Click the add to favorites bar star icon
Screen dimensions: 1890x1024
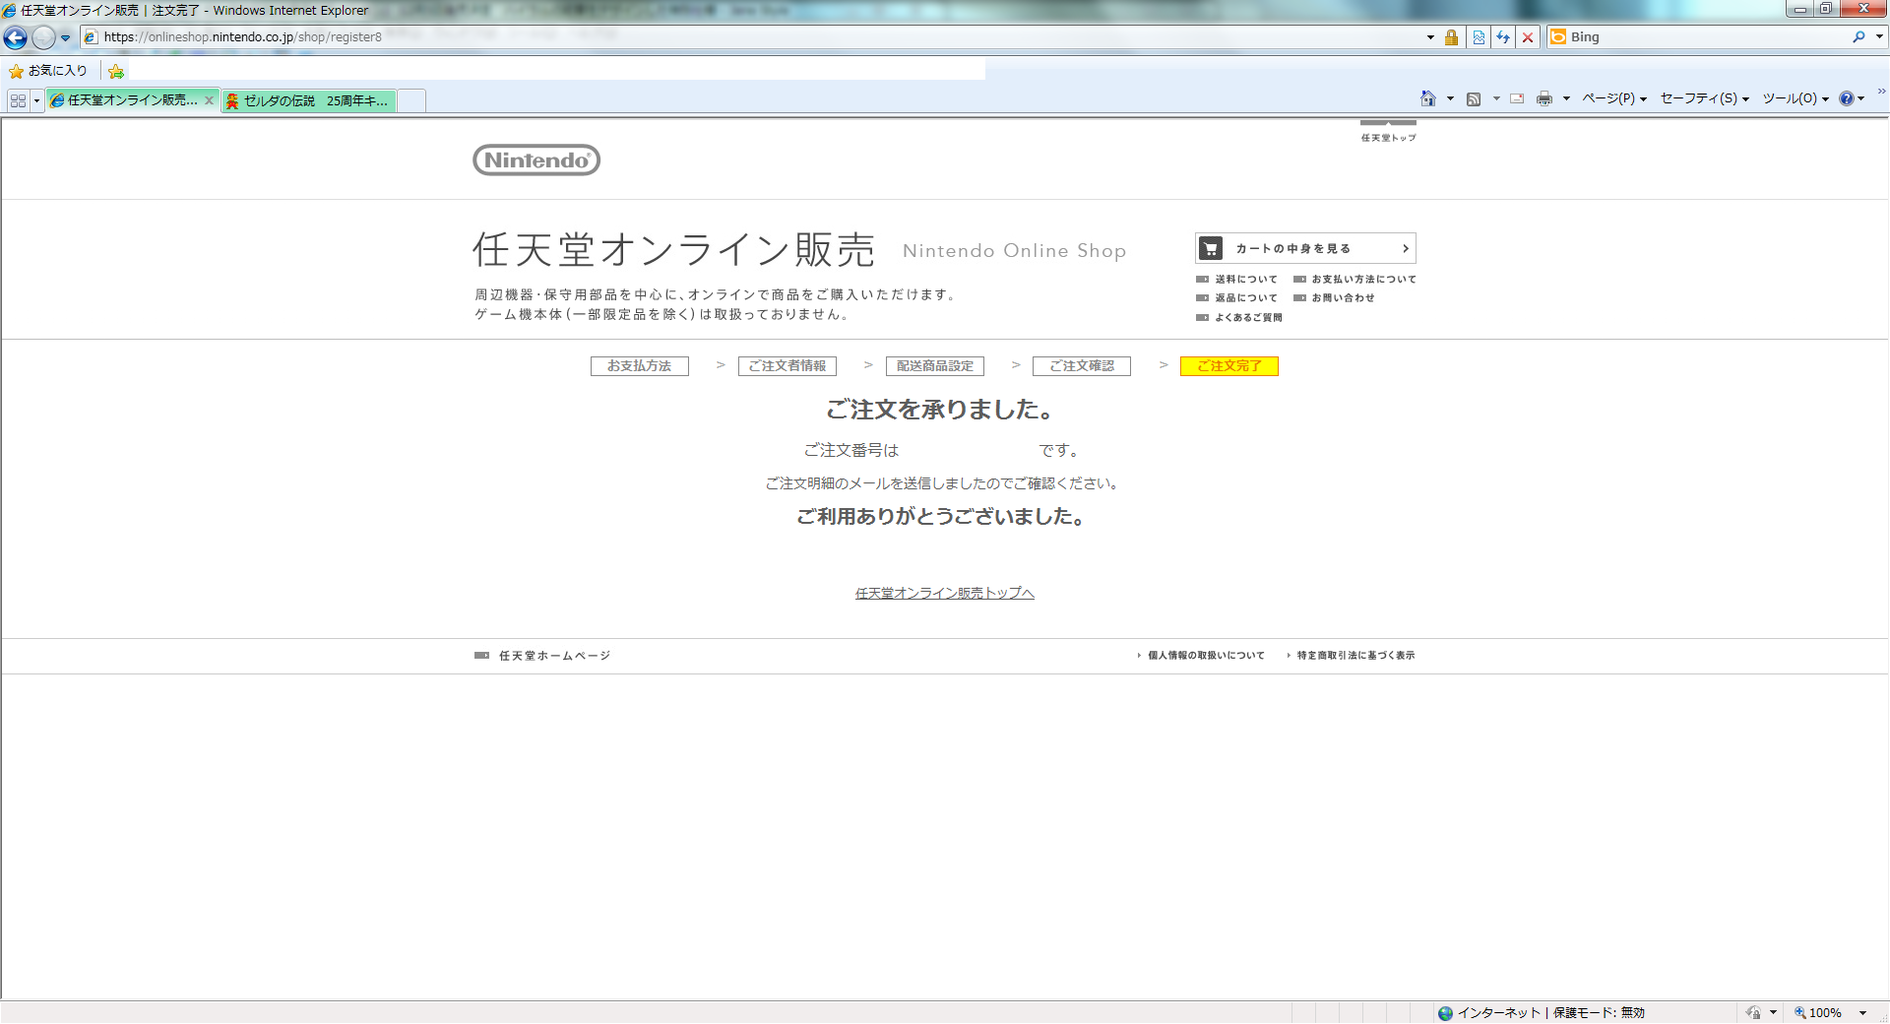[x=116, y=71]
